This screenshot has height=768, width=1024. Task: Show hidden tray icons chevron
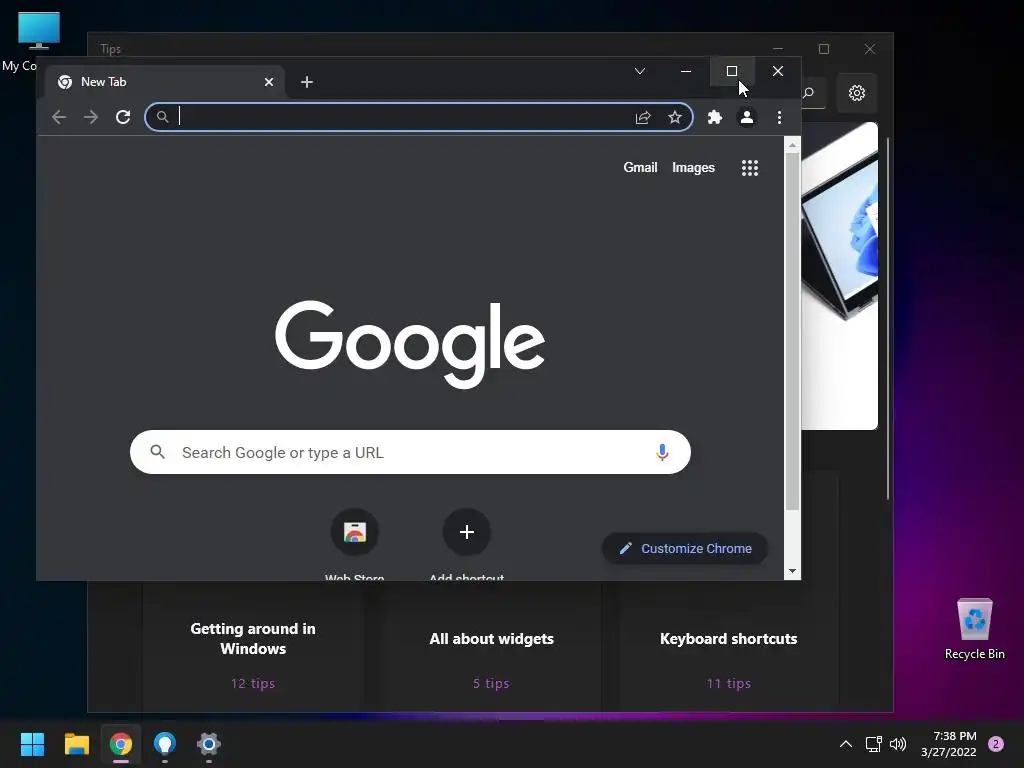(845, 744)
